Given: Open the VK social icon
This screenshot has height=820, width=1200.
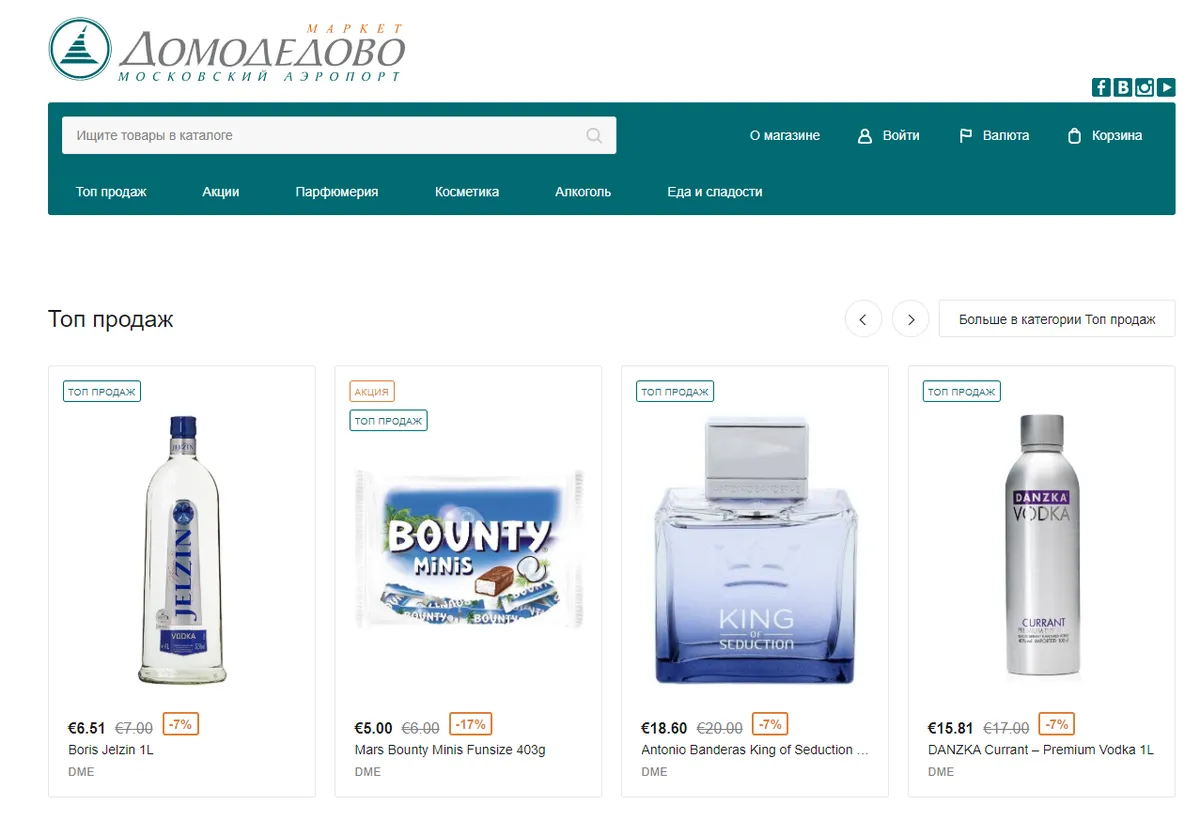Looking at the screenshot, I should [1123, 87].
